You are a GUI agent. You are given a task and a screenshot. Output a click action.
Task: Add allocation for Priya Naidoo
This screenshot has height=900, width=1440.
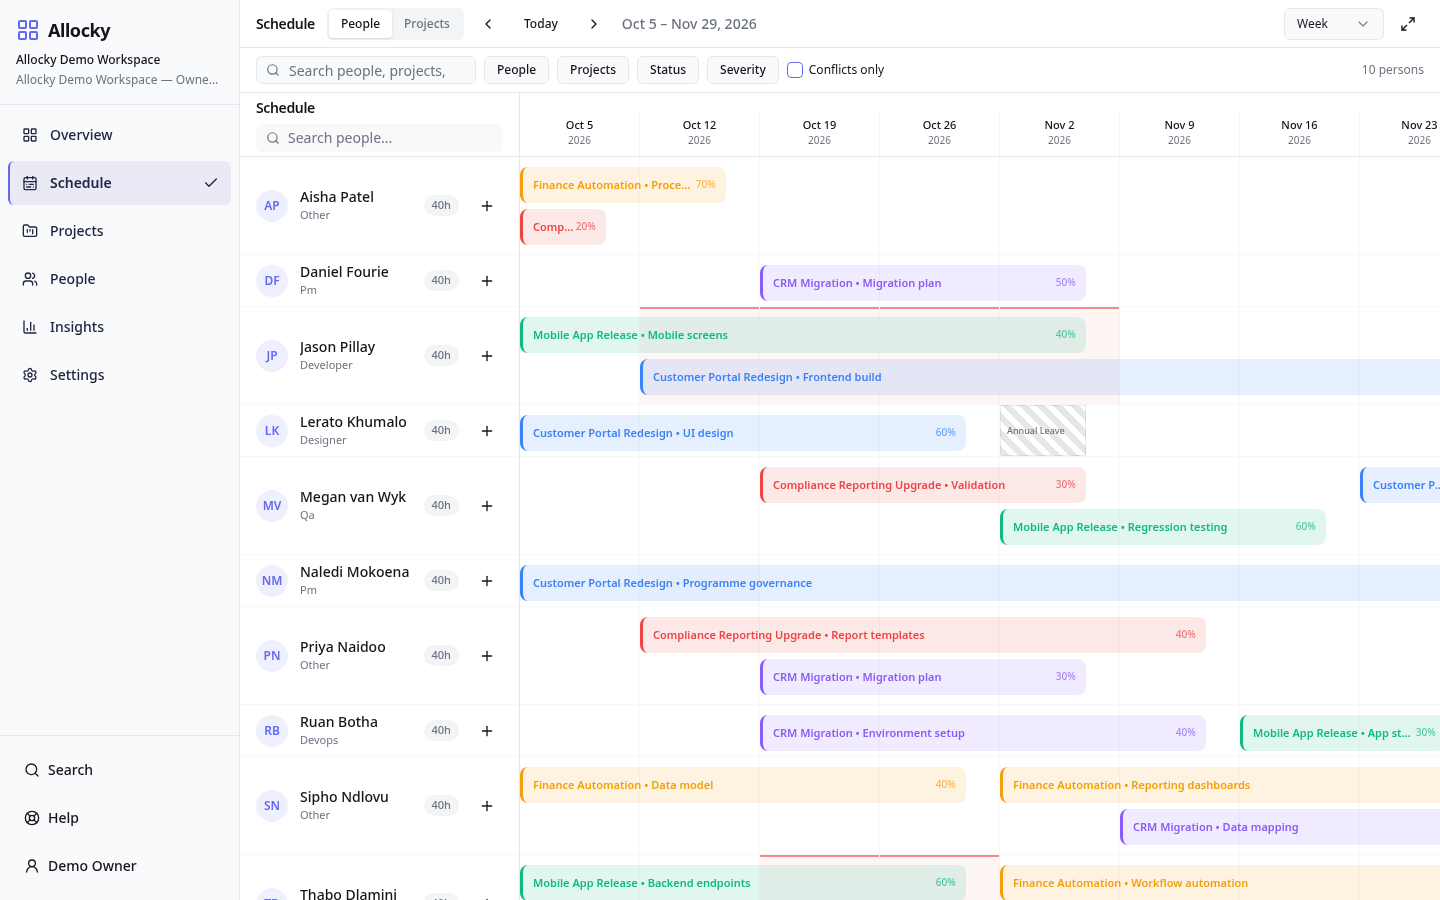[x=487, y=656]
